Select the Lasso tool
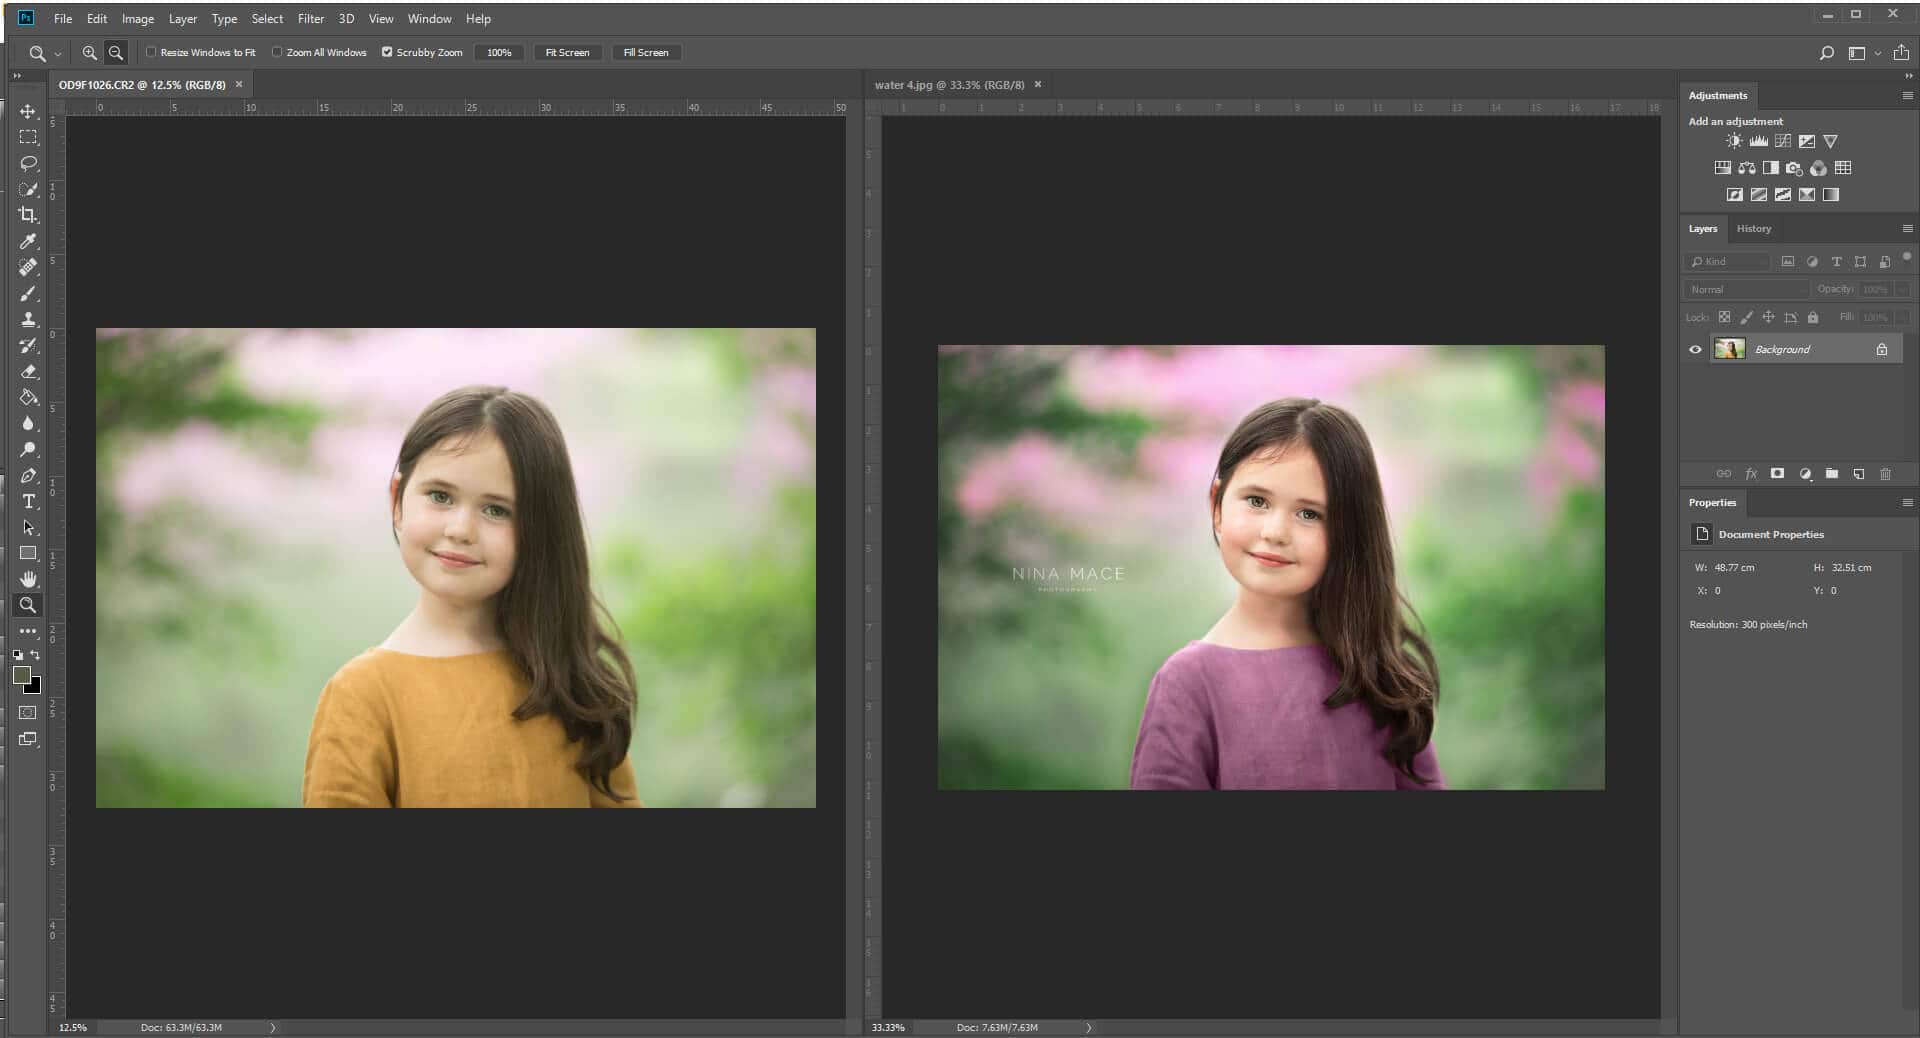 (28, 163)
